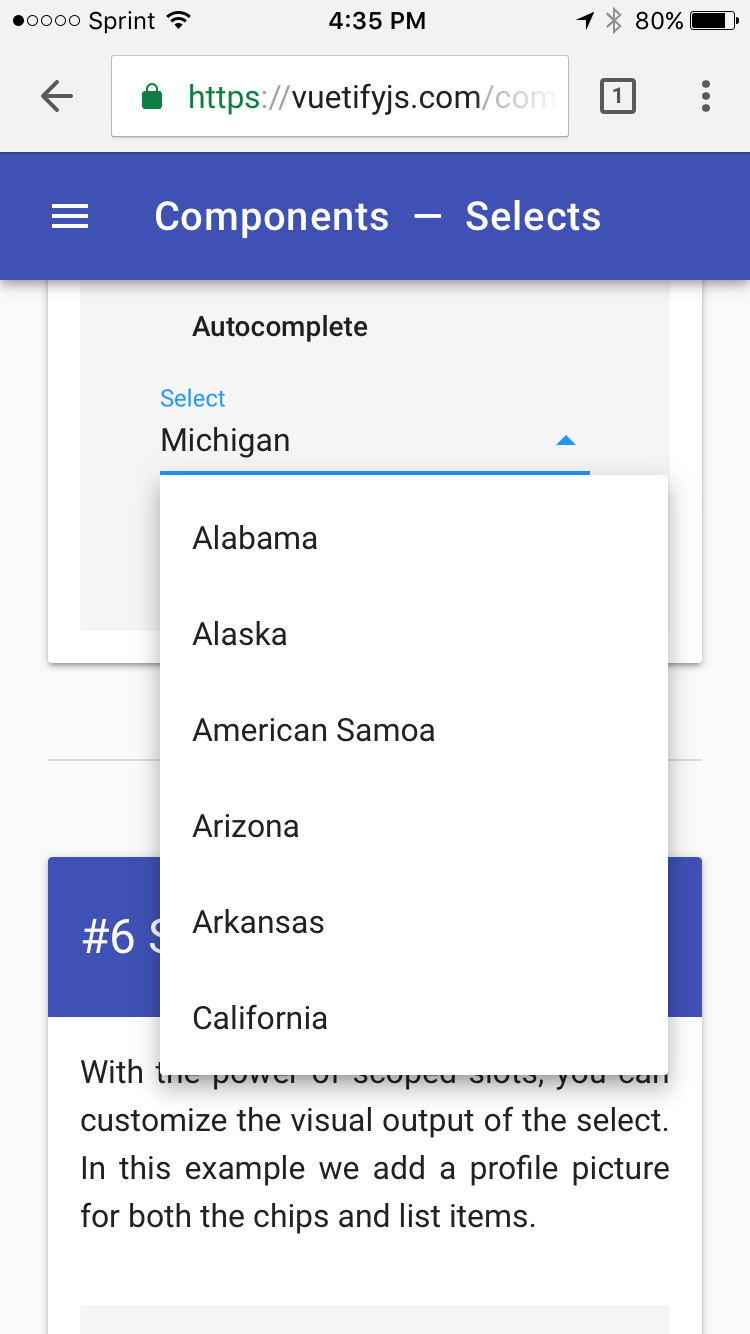The height and width of the screenshot is (1334, 750).
Task: Tap the battery indicator in the status bar
Action: 712,18
